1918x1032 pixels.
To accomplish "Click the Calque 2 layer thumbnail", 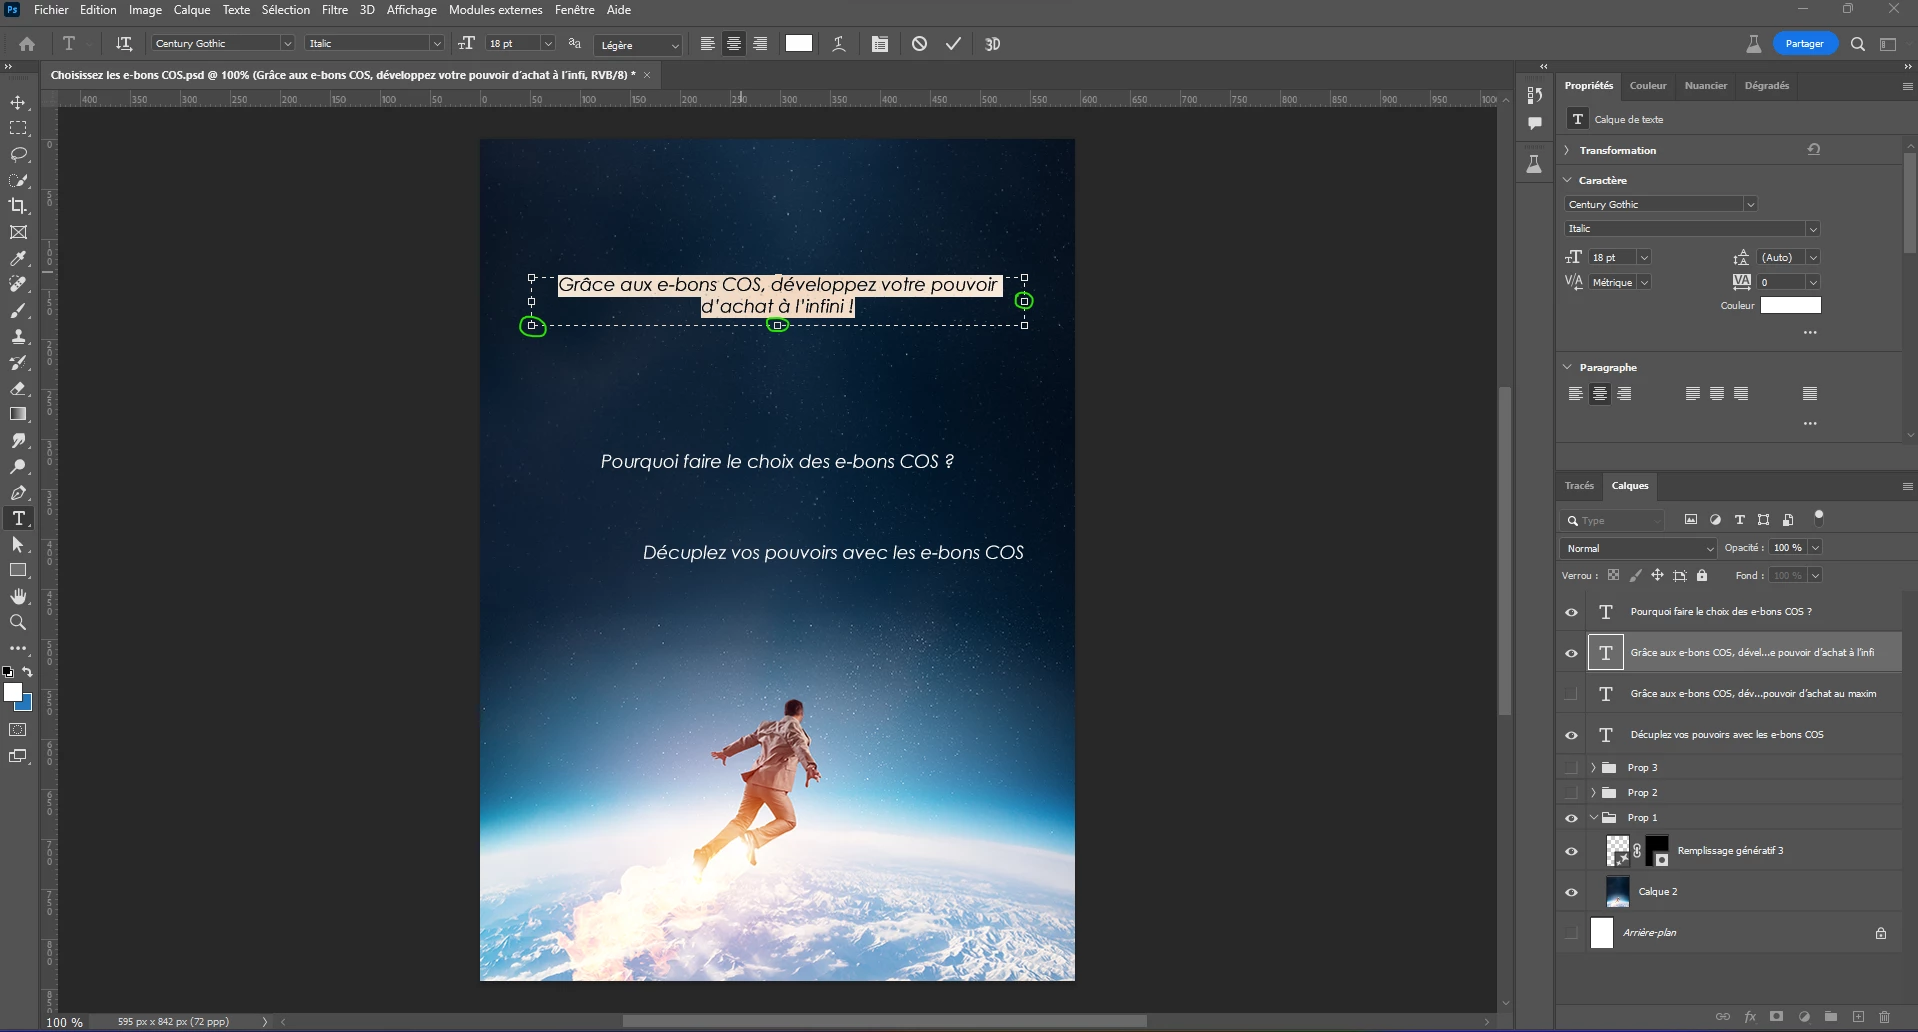I will coord(1617,892).
